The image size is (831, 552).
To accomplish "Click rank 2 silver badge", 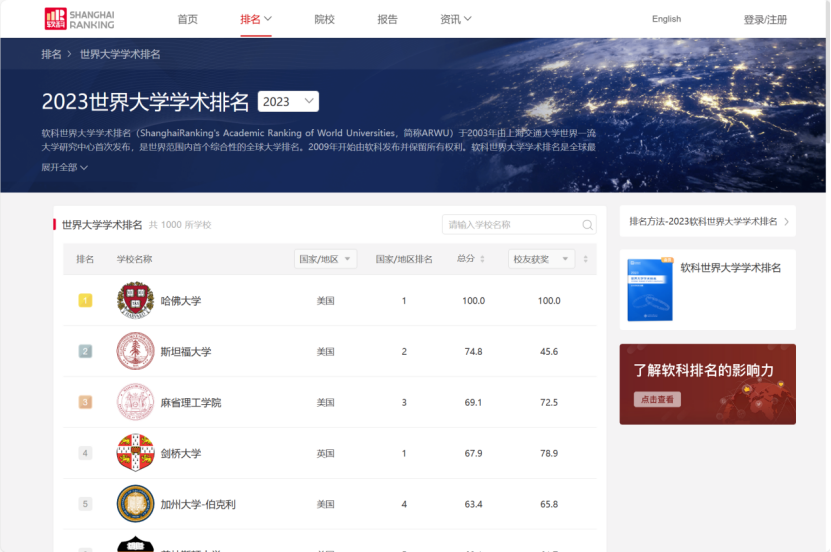I will click(85, 351).
